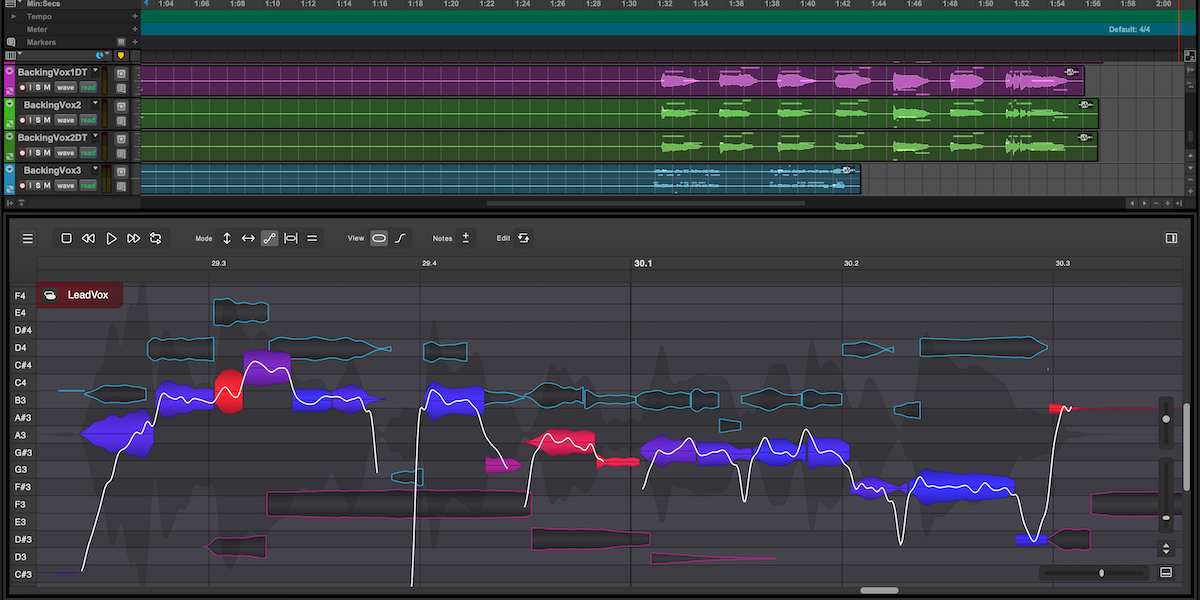Toggle the right sidebar panel icon
The image size is (1200, 600).
click(1172, 239)
